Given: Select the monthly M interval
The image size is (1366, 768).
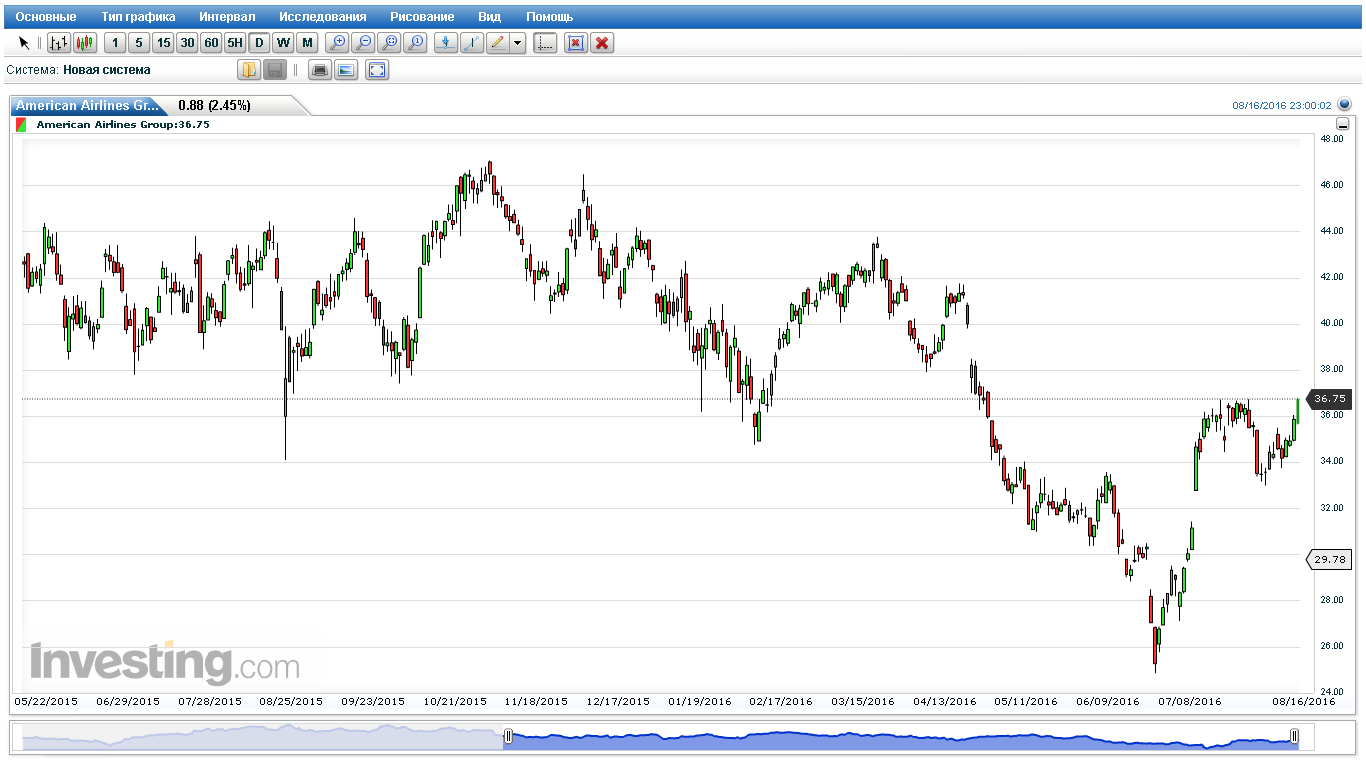Looking at the screenshot, I should [x=307, y=43].
